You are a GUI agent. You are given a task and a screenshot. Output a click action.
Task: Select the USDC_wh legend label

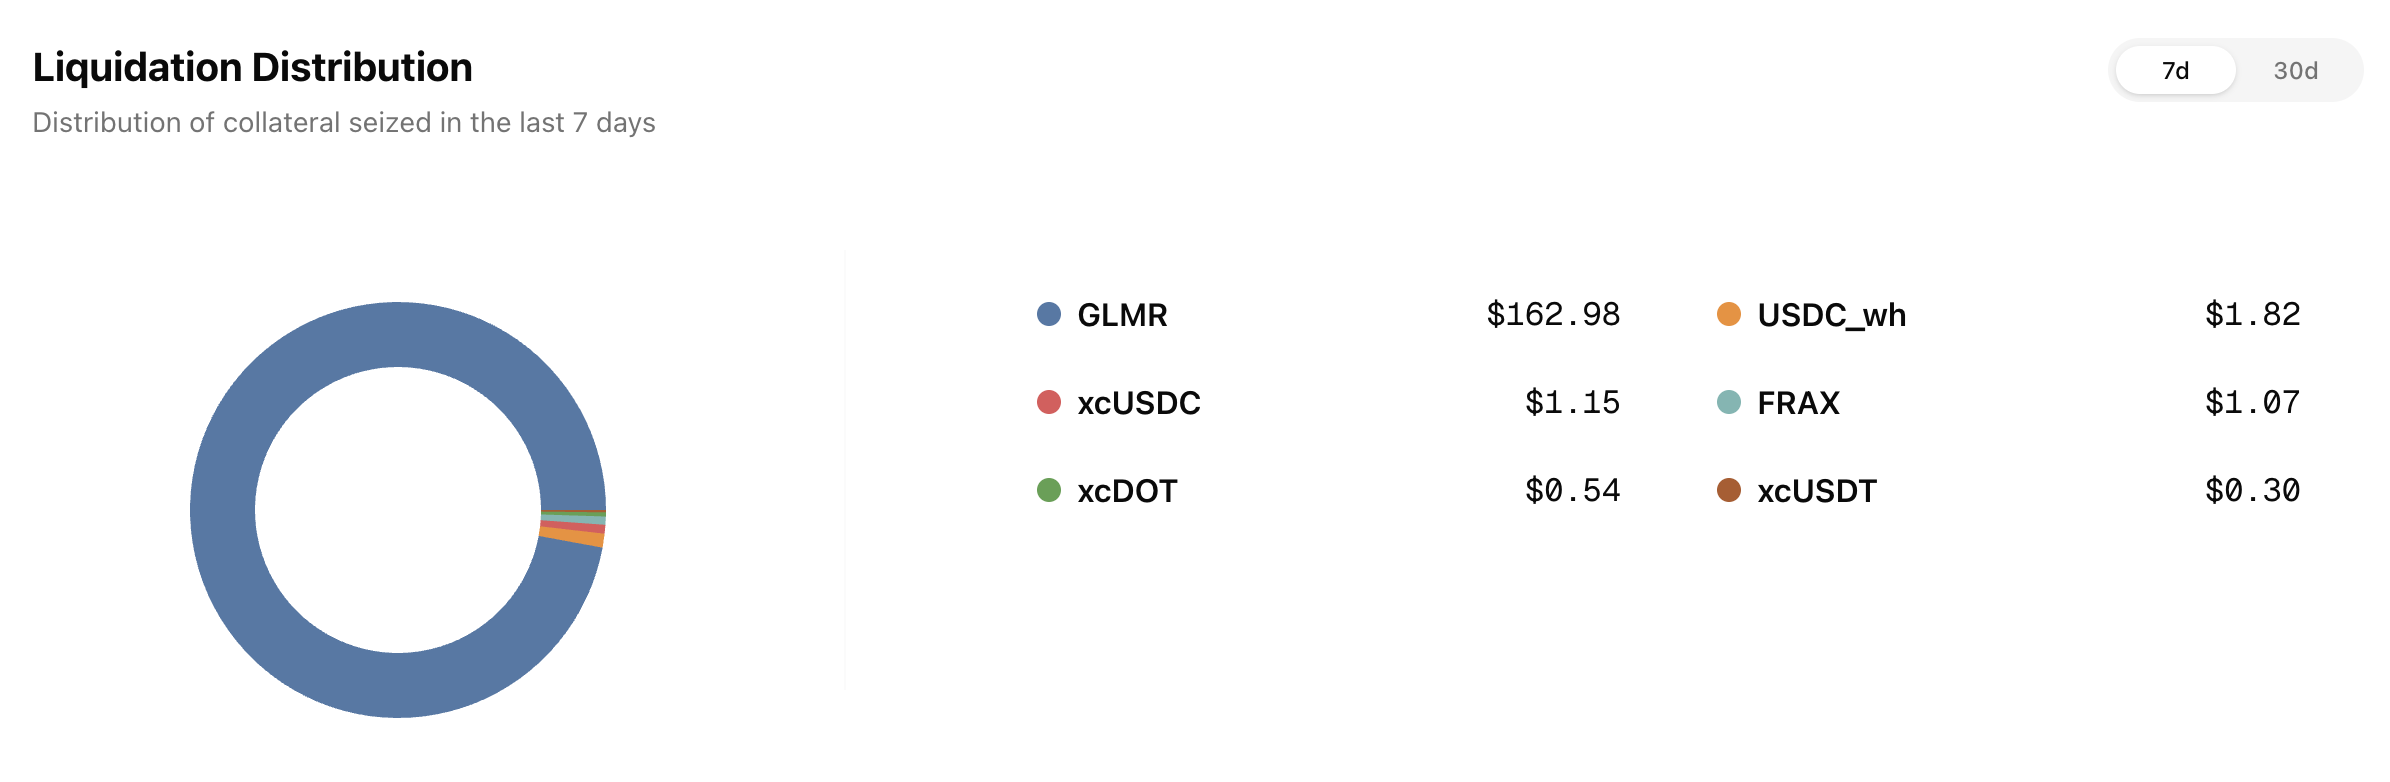(1831, 315)
